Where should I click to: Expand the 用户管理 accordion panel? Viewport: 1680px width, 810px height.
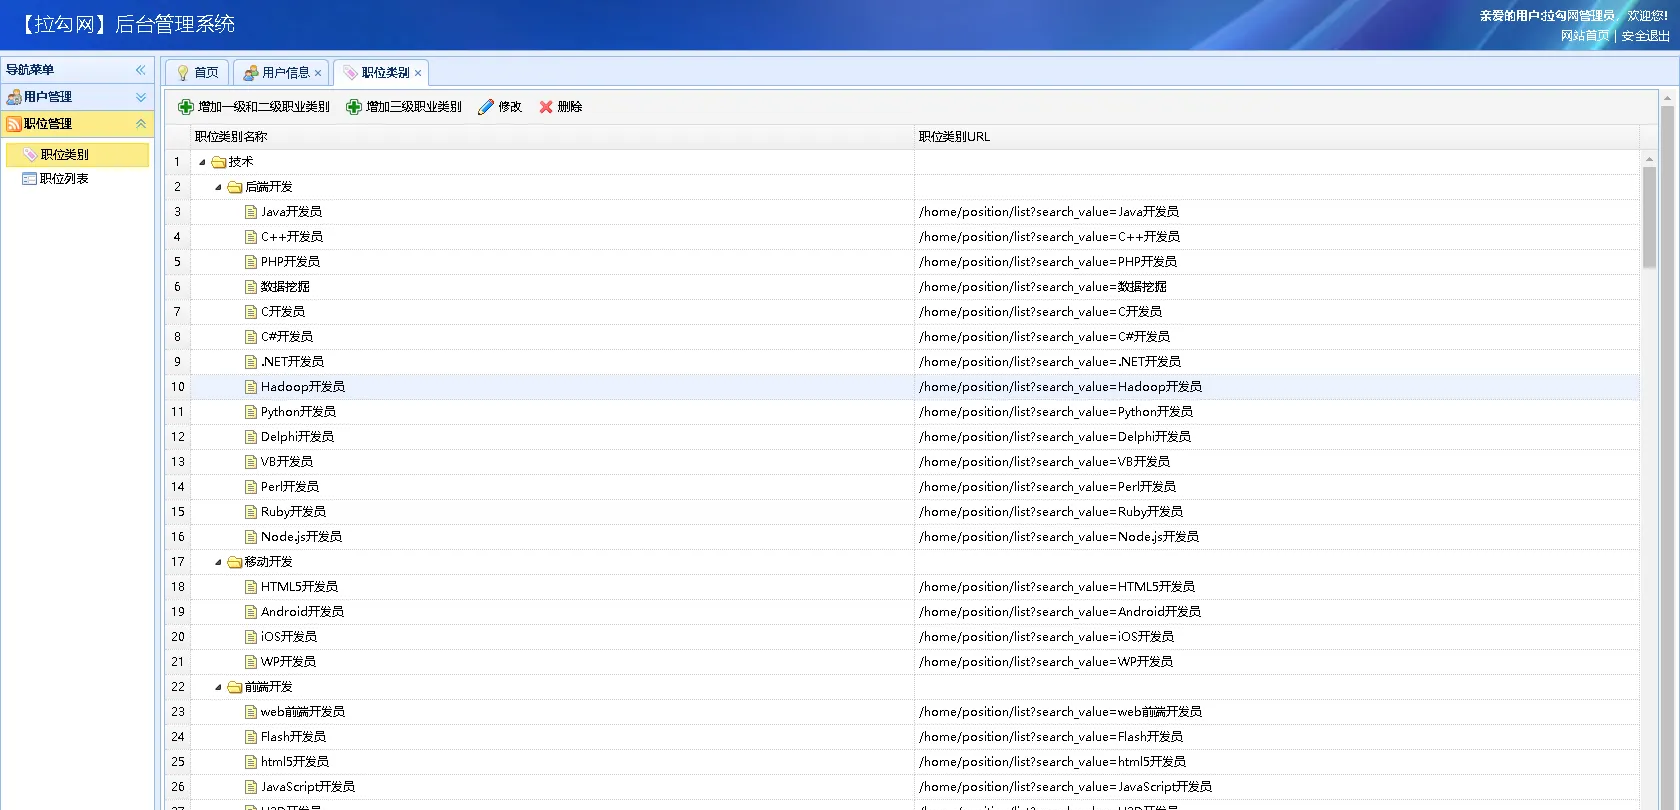pos(140,97)
